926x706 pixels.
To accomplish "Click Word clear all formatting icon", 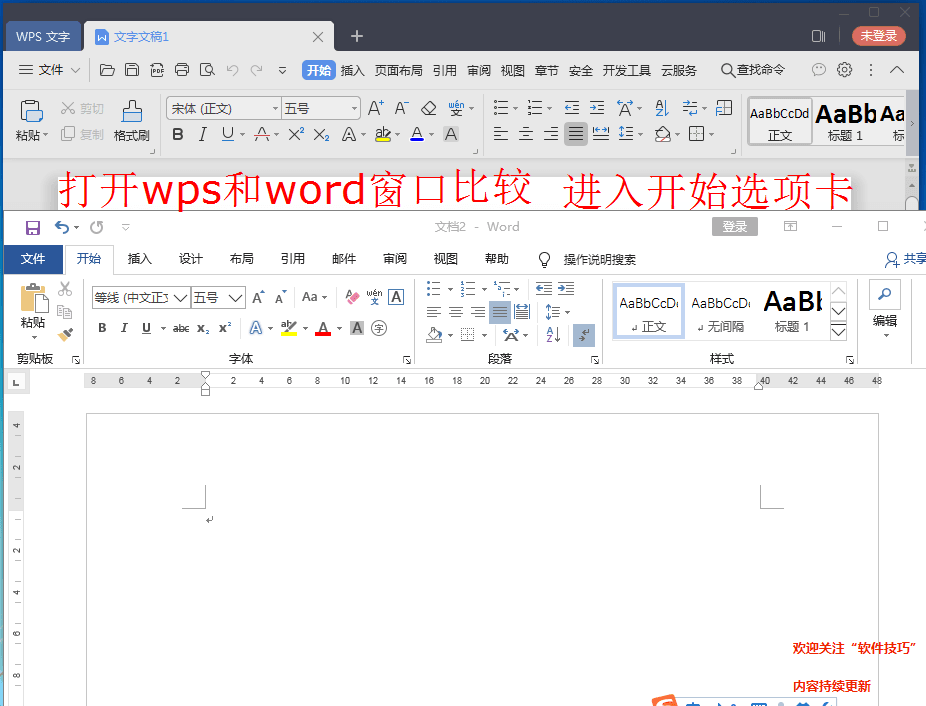I will tap(352, 297).
